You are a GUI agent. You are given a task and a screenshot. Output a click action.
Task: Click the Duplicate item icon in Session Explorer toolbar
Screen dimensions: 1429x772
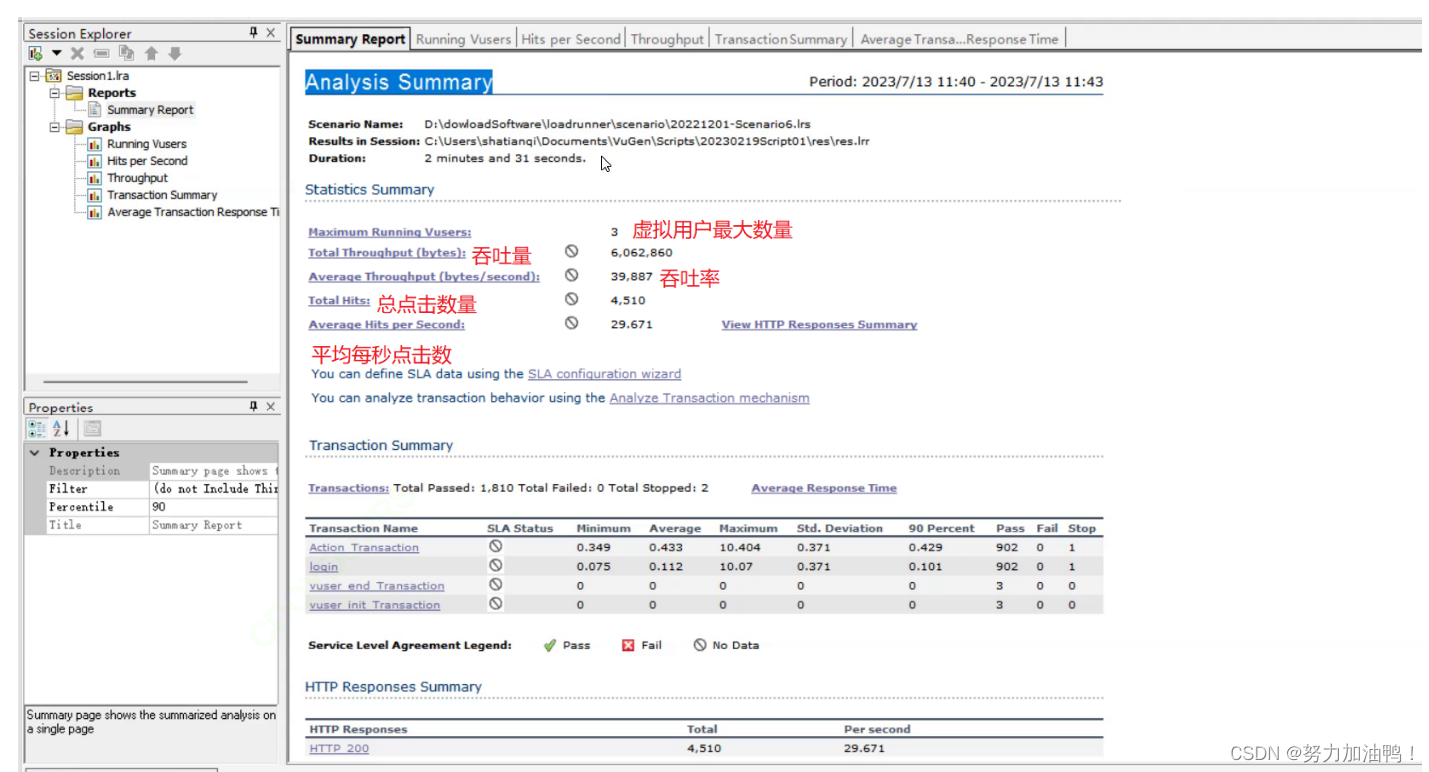[126, 53]
